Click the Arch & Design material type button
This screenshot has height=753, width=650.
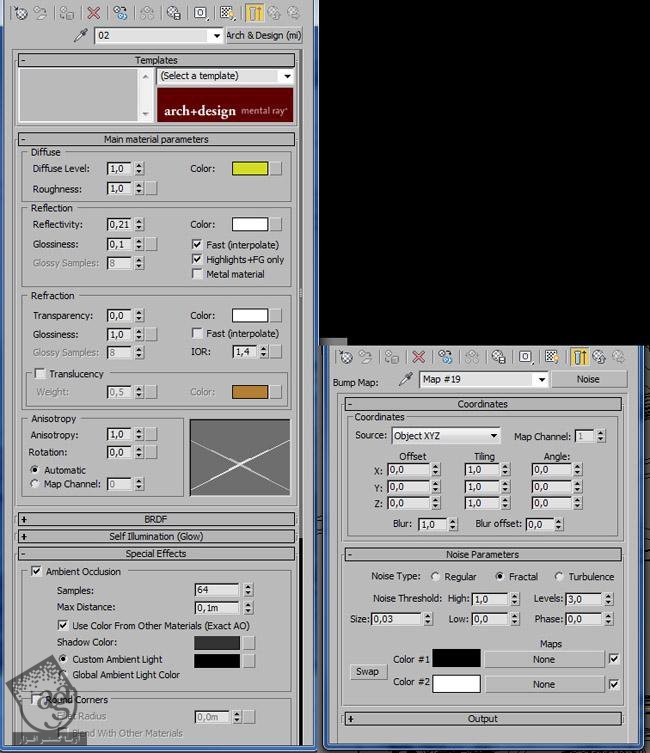pos(263,36)
